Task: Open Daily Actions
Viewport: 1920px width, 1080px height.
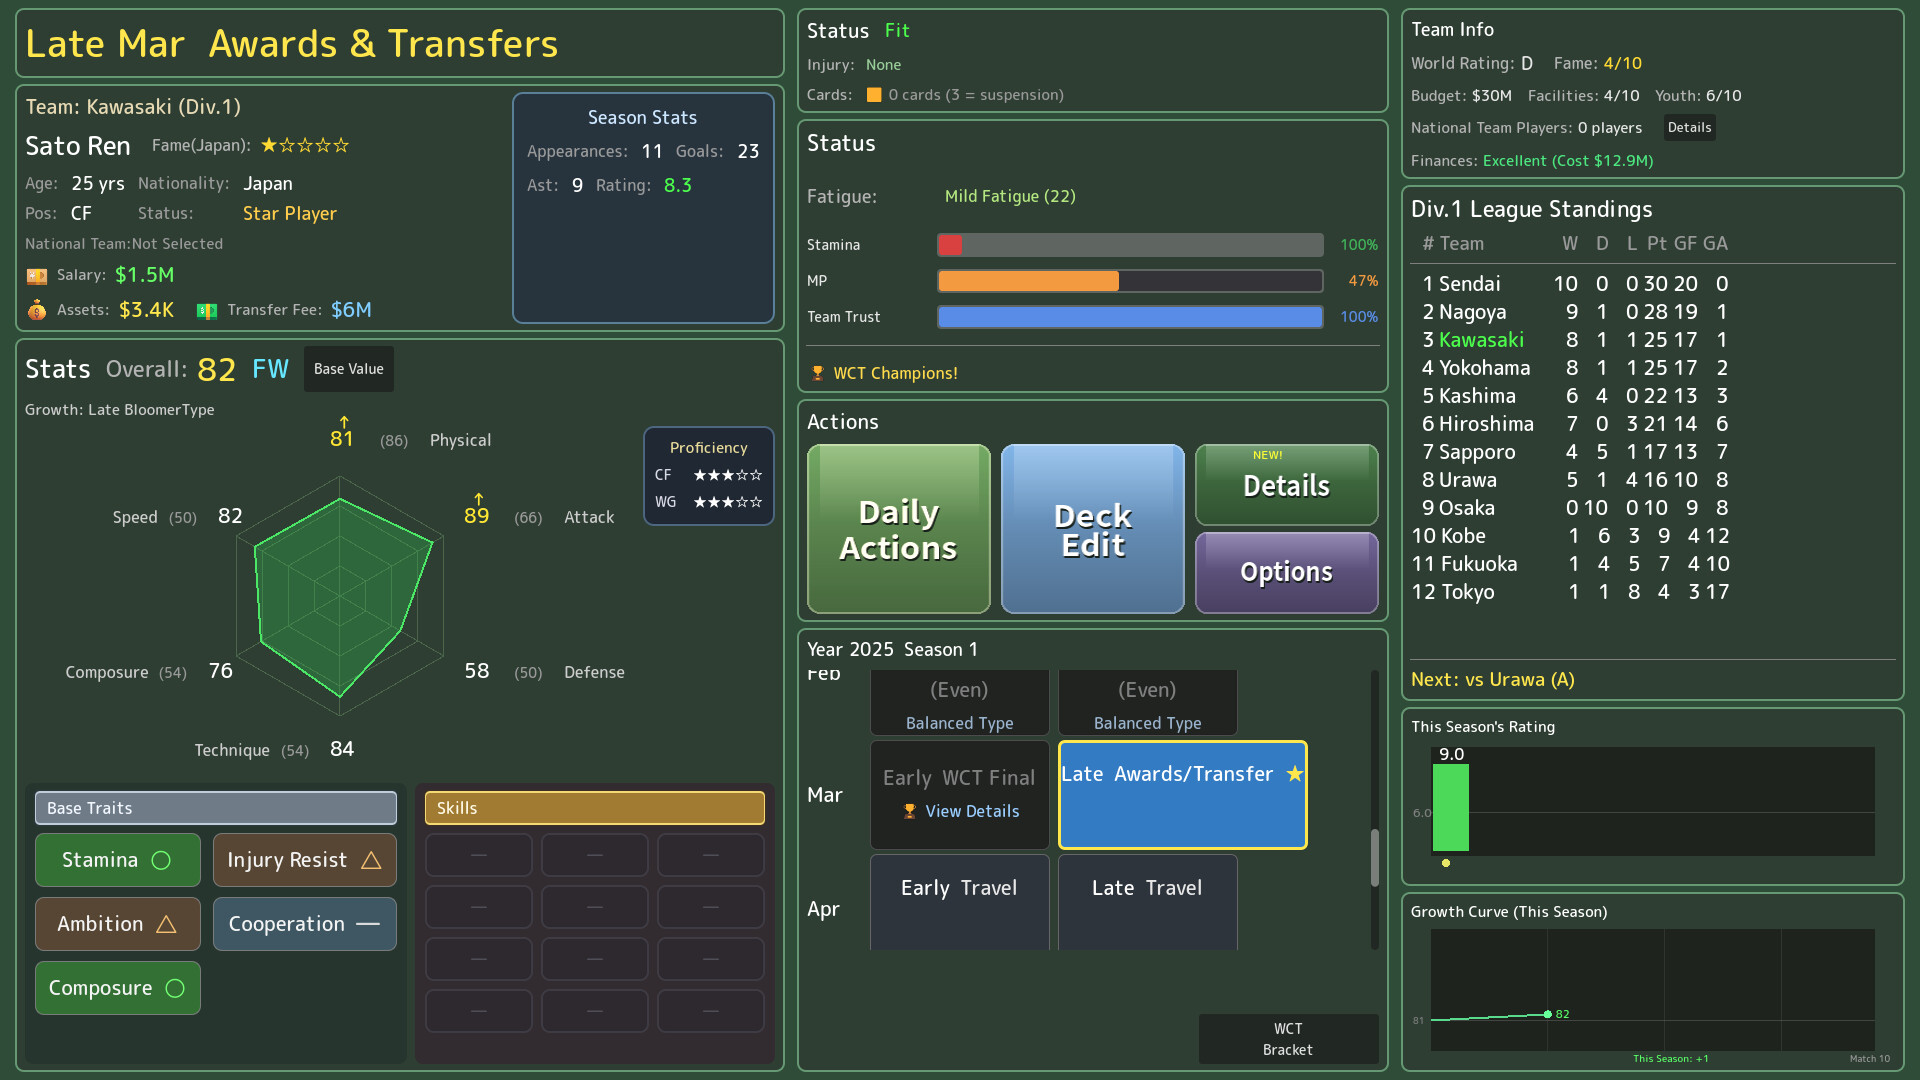Action: click(x=897, y=529)
